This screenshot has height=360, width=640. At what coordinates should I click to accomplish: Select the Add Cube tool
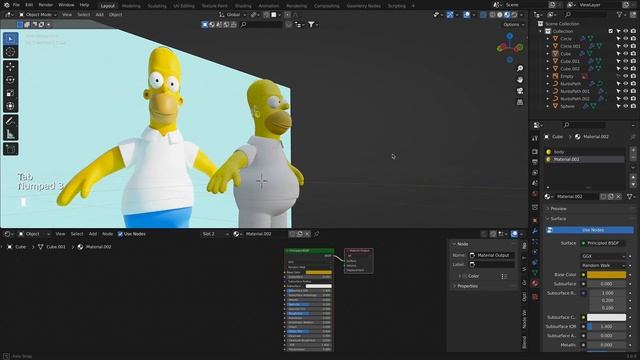click(11, 149)
